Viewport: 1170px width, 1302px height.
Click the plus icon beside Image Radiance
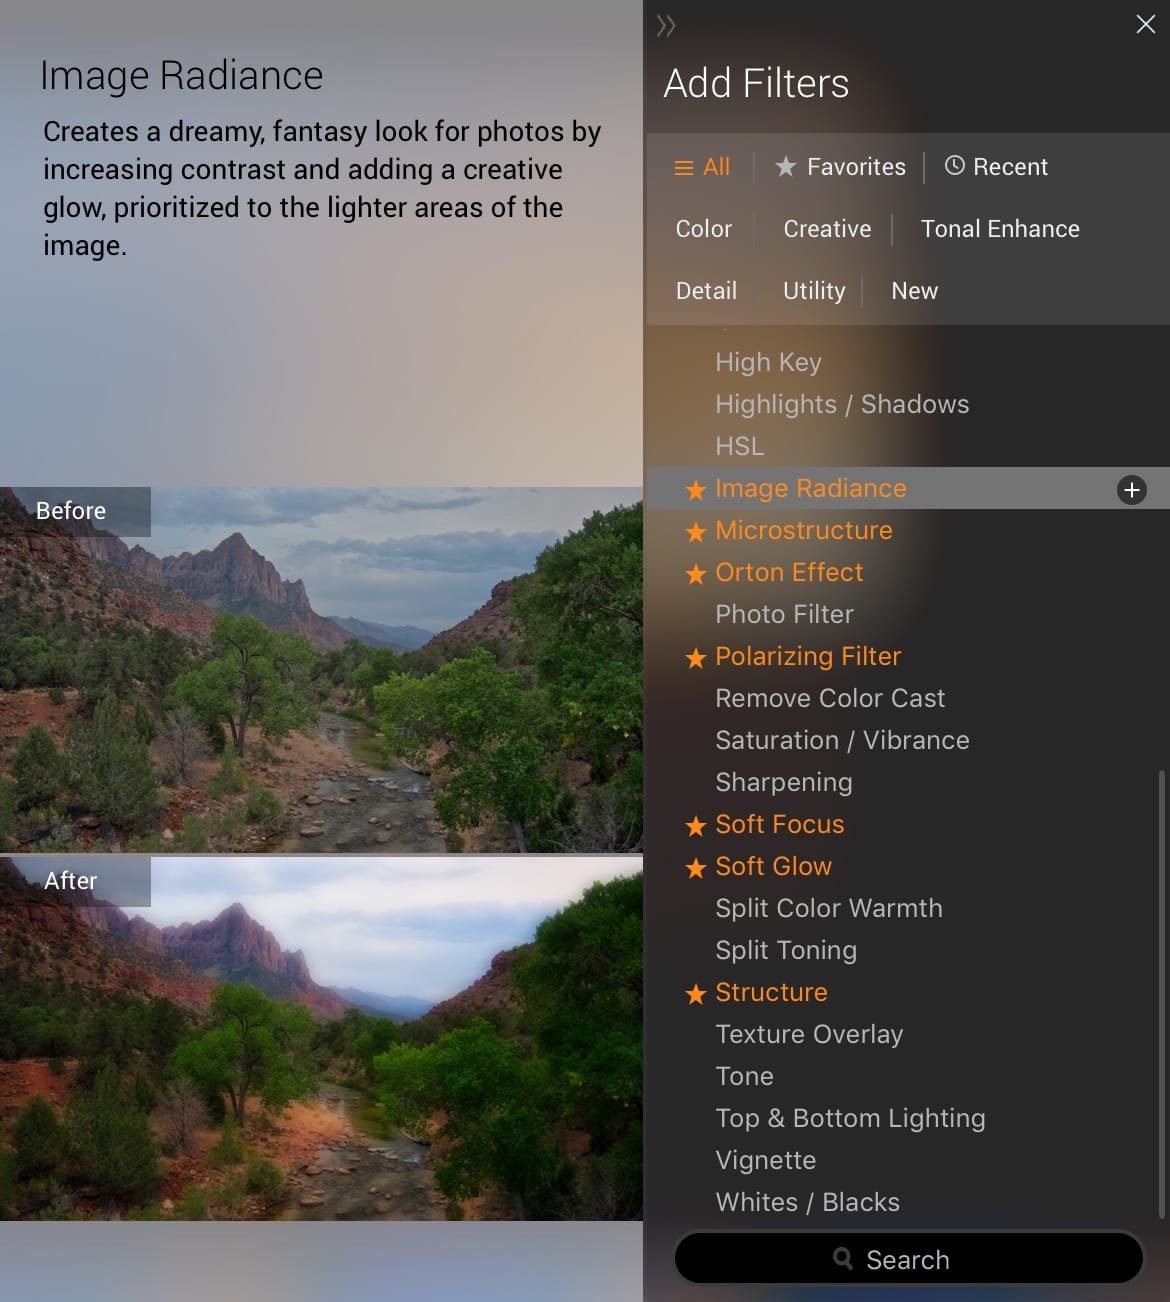pyautogui.click(x=1131, y=490)
